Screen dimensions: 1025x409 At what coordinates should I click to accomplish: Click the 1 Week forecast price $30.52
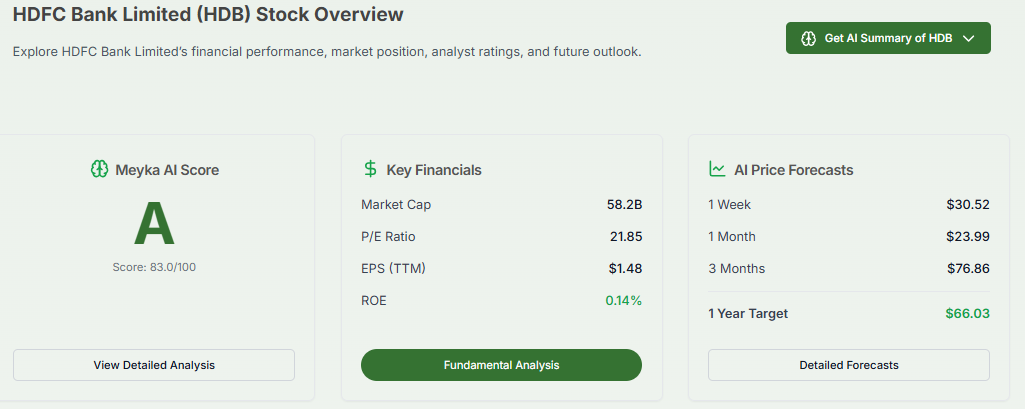968,205
